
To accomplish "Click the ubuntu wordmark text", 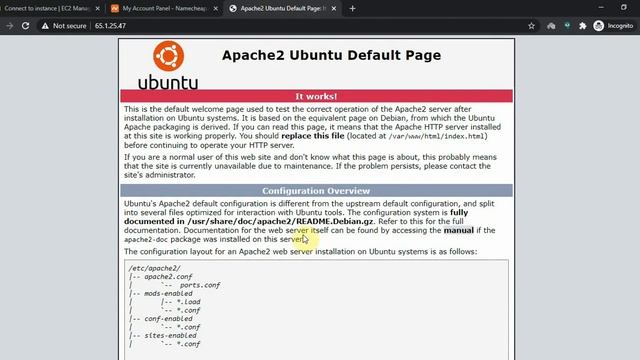I will (168, 82).
